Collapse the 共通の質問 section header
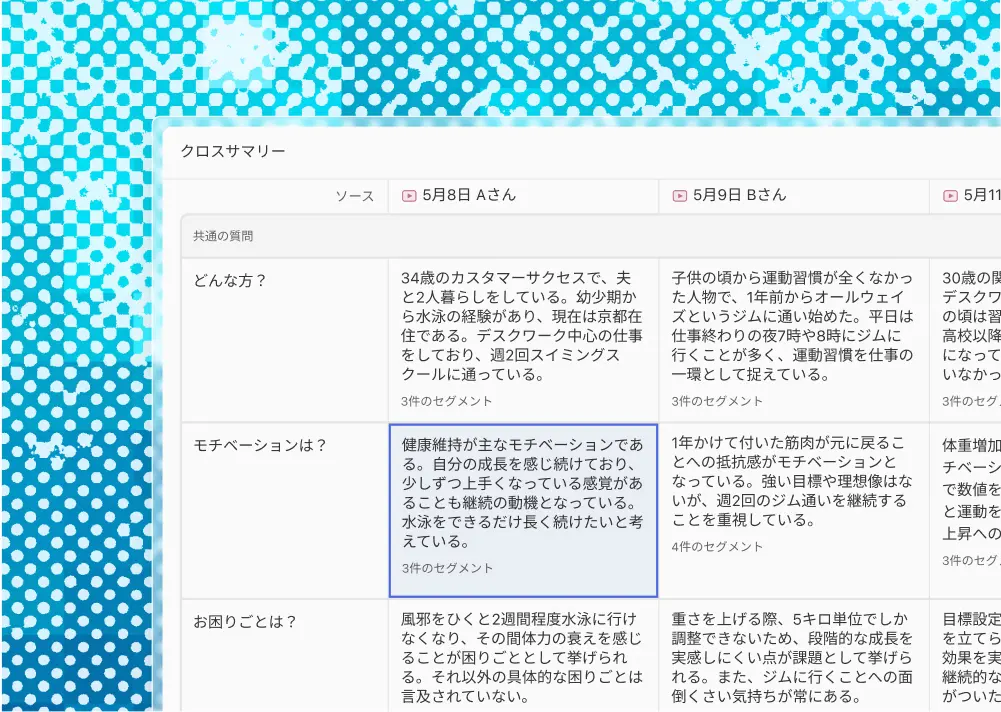This screenshot has height=712, width=1001. 223,237
